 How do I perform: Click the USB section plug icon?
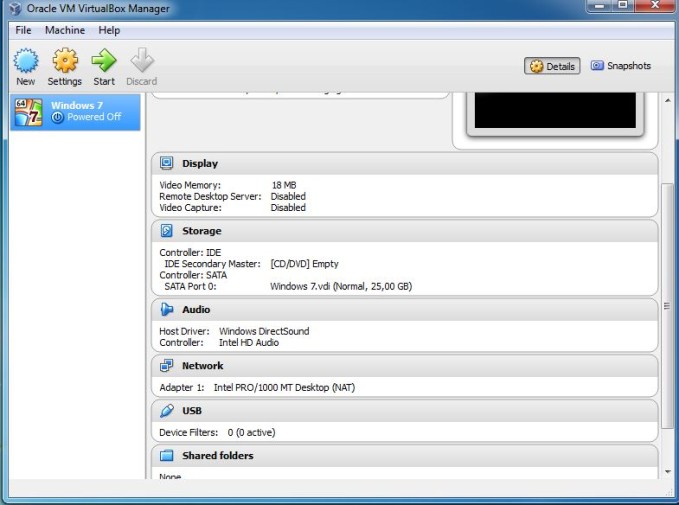point(167,411)
